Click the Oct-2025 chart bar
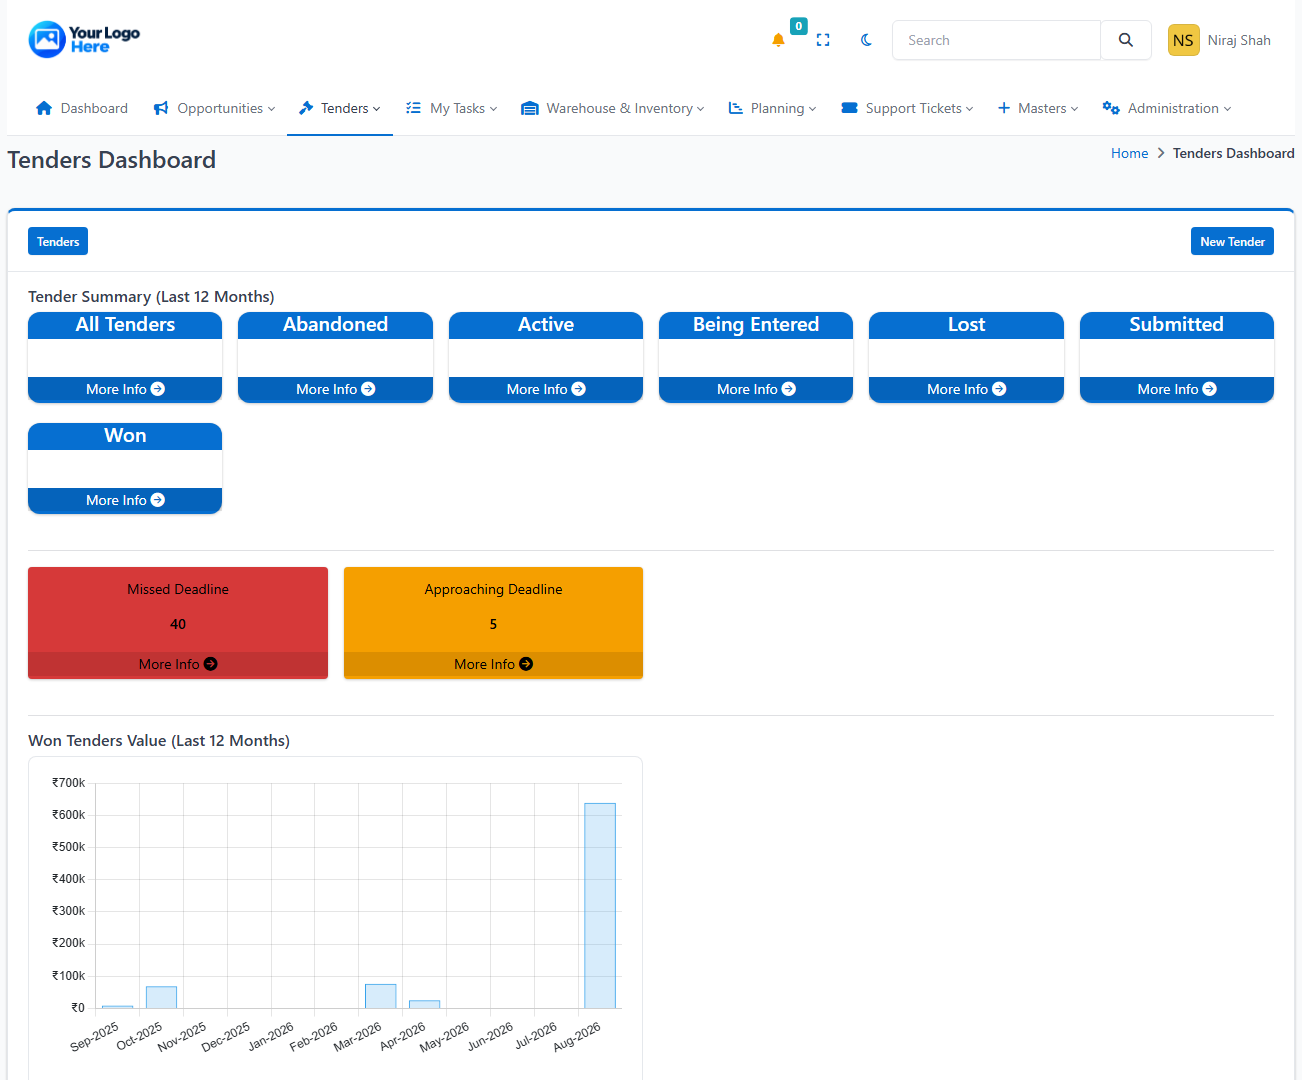The width and height of the screenshot is (1302, 1080). tap(161, 997)
